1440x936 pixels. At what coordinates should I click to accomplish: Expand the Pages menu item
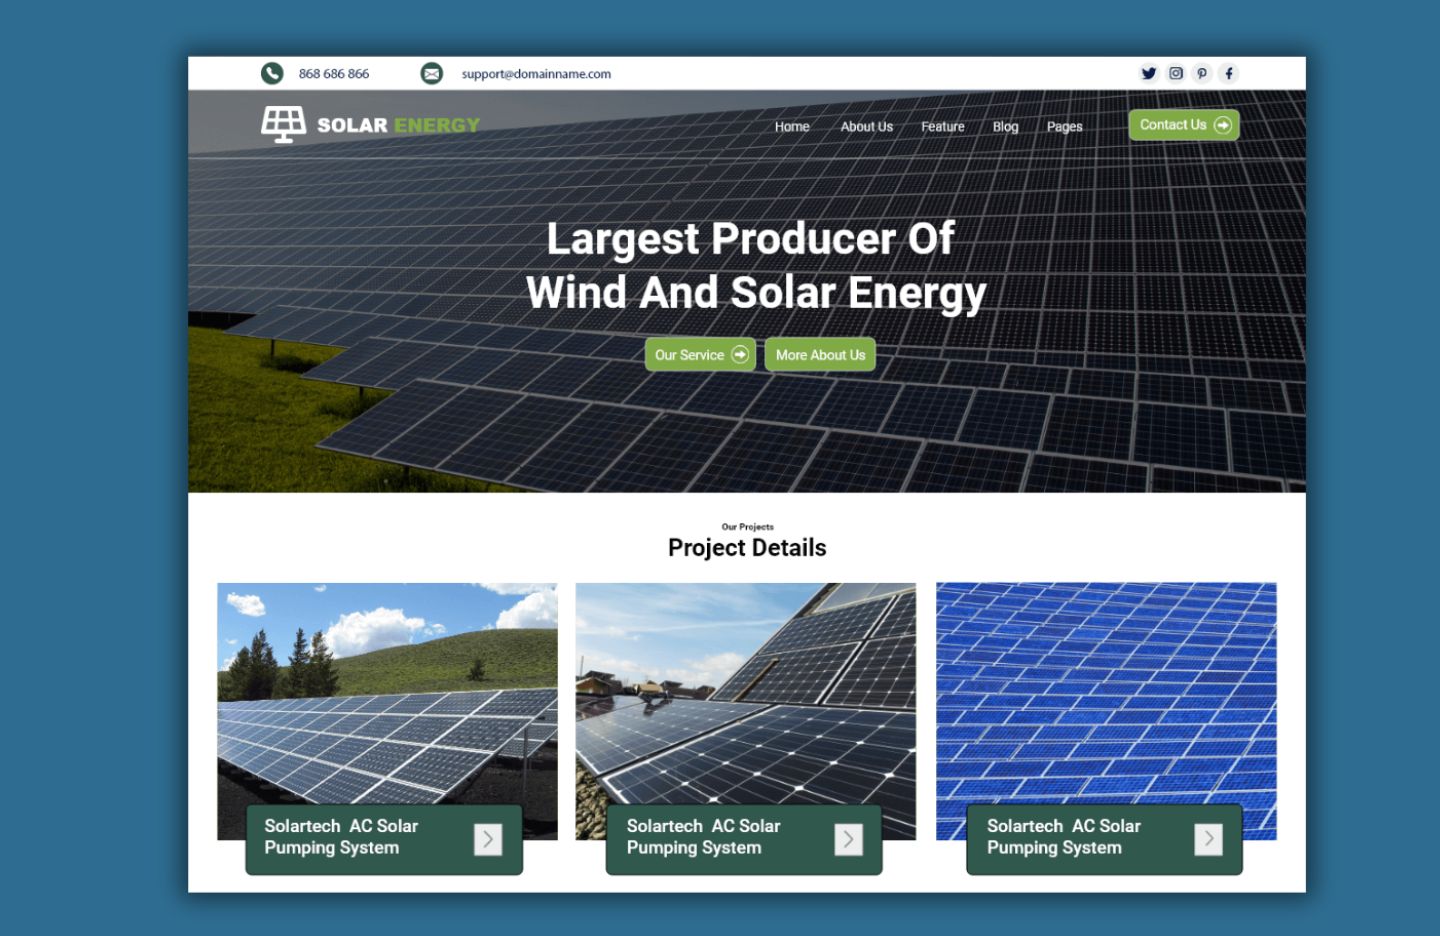[x=1064, y=127]
